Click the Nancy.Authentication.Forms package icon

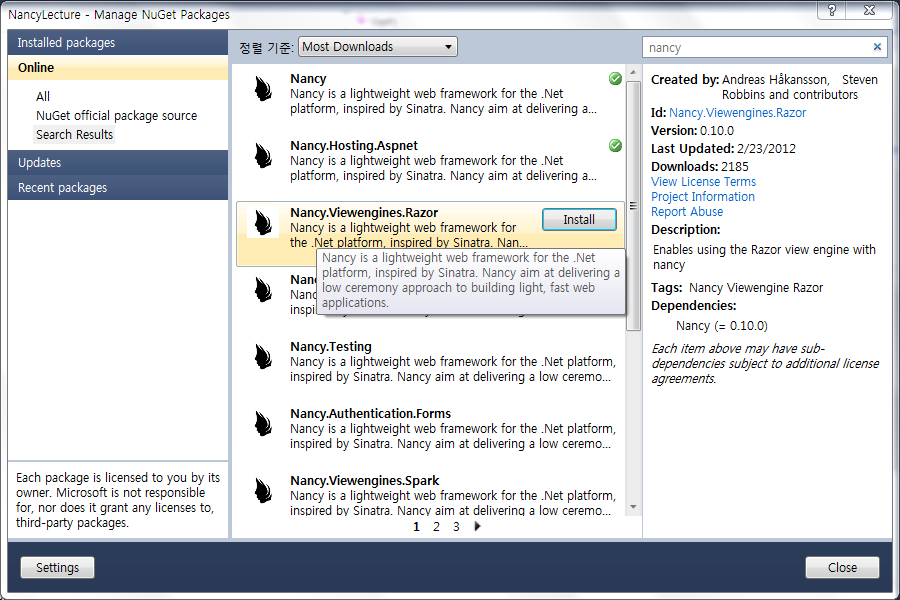pos(263,424)
